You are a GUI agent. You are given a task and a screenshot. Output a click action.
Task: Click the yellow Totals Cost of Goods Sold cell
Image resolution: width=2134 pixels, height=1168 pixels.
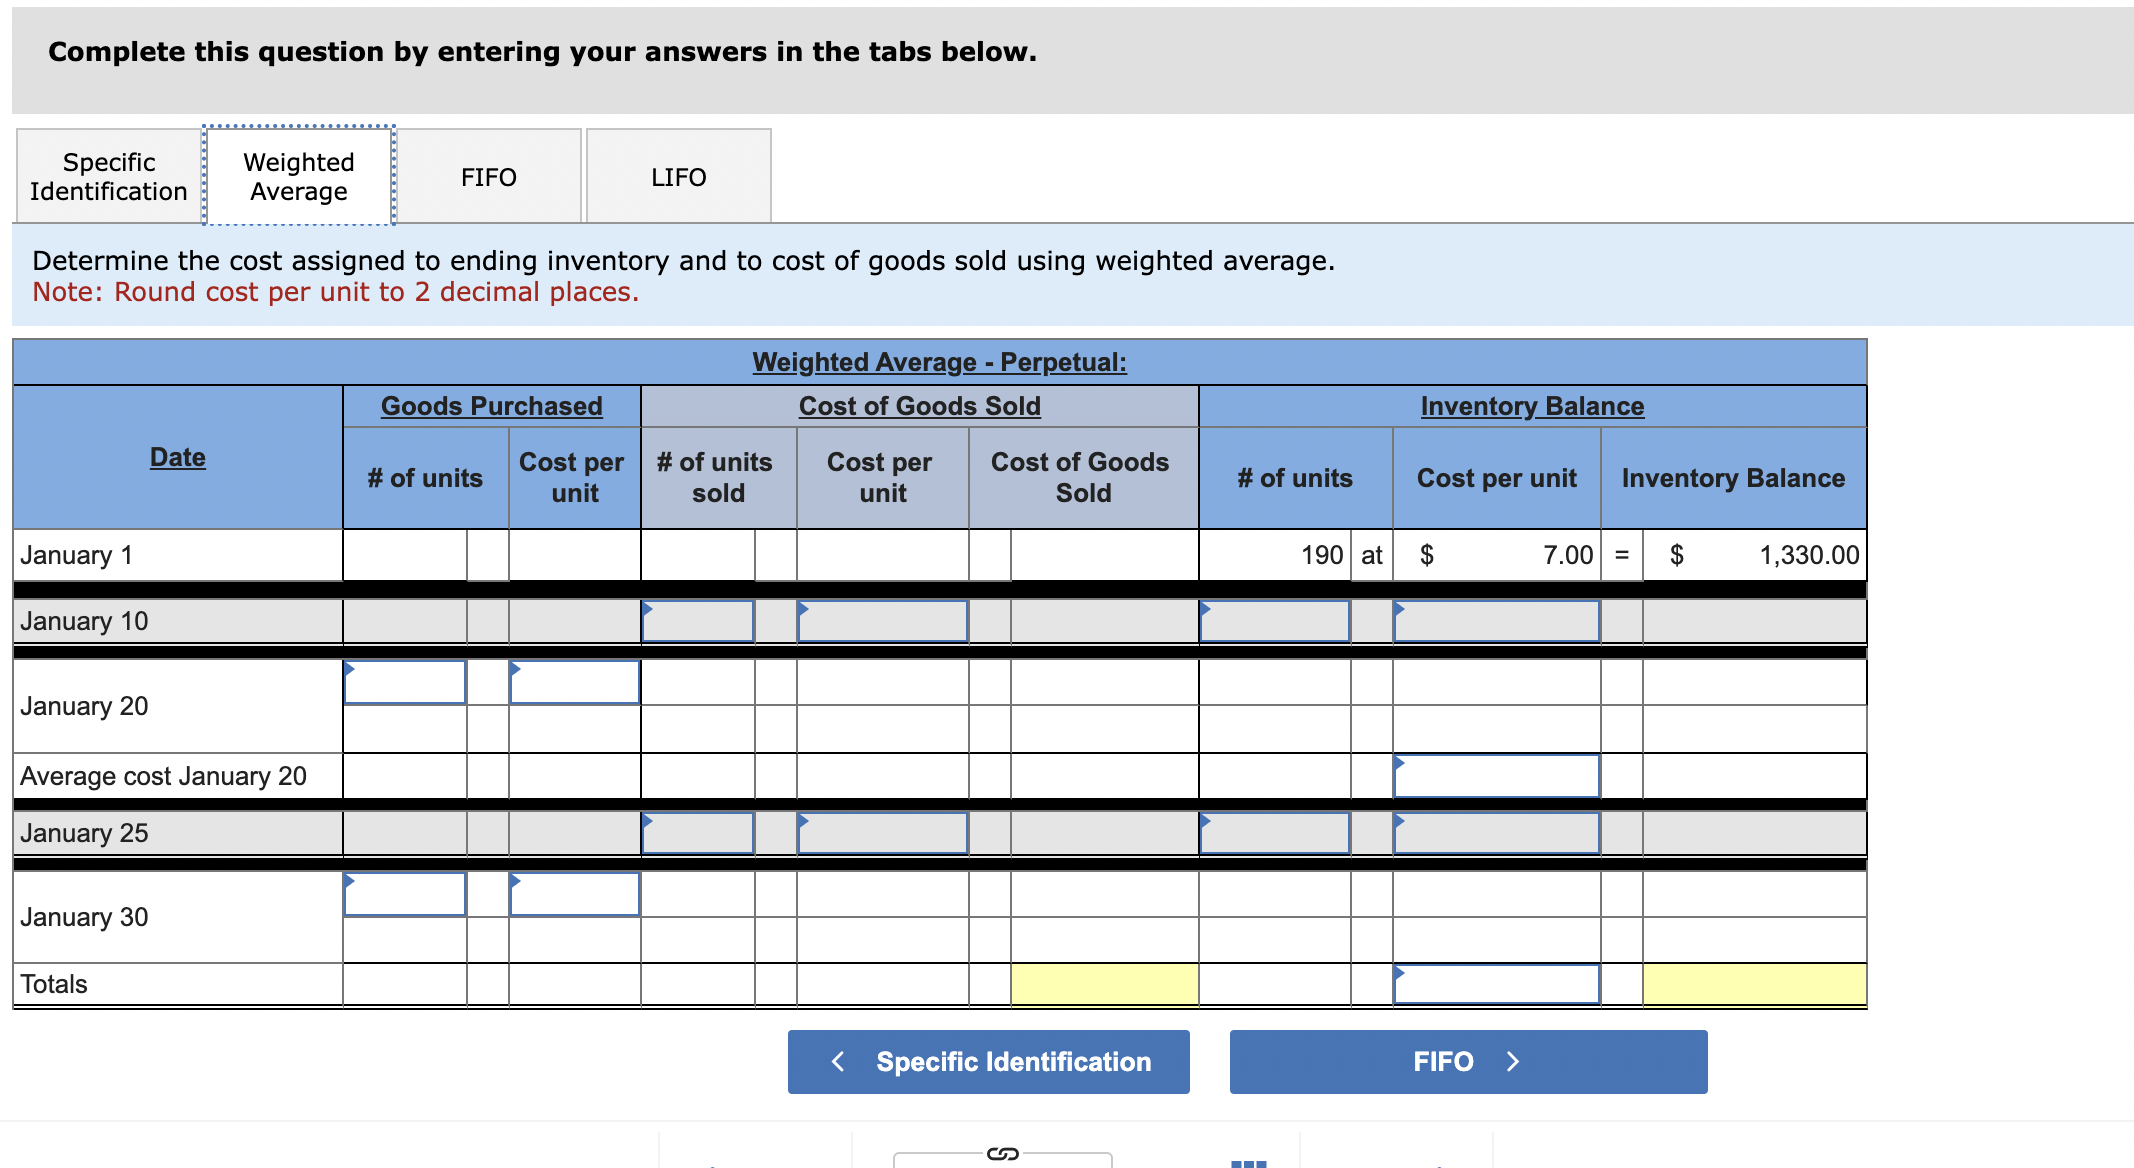tap(1103, 983)
